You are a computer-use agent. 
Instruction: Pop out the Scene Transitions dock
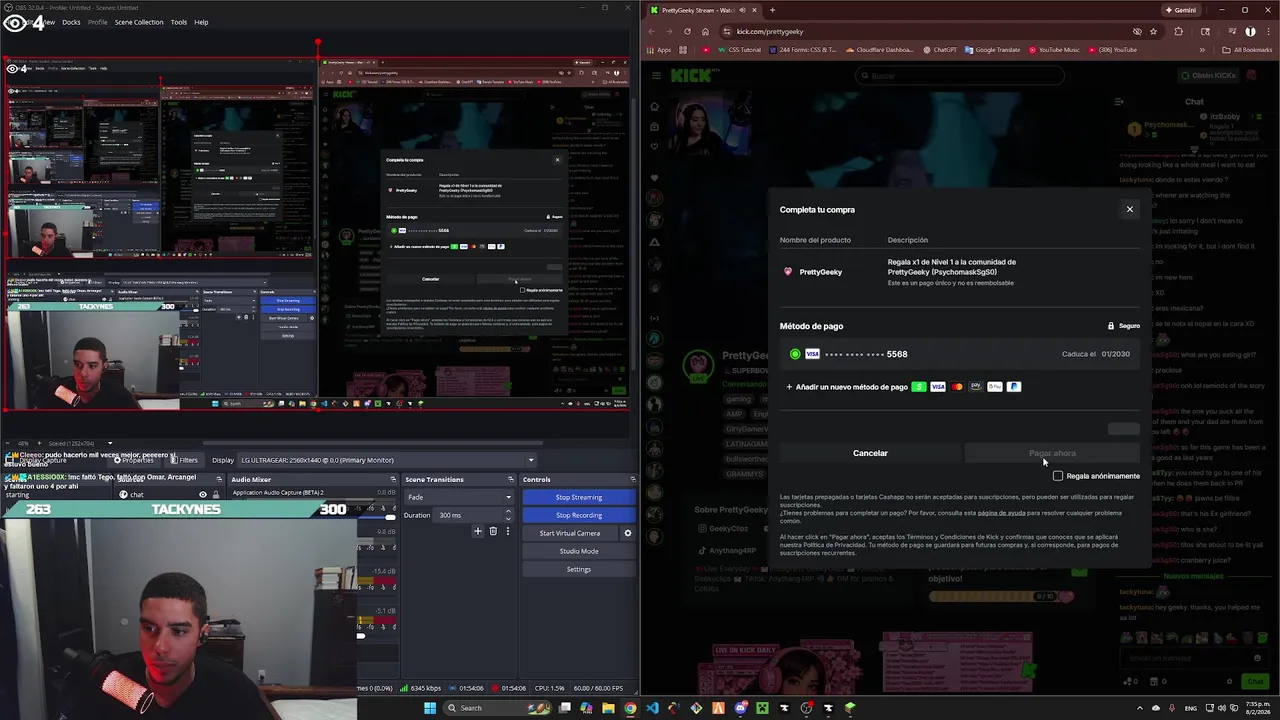coord(510,479)
